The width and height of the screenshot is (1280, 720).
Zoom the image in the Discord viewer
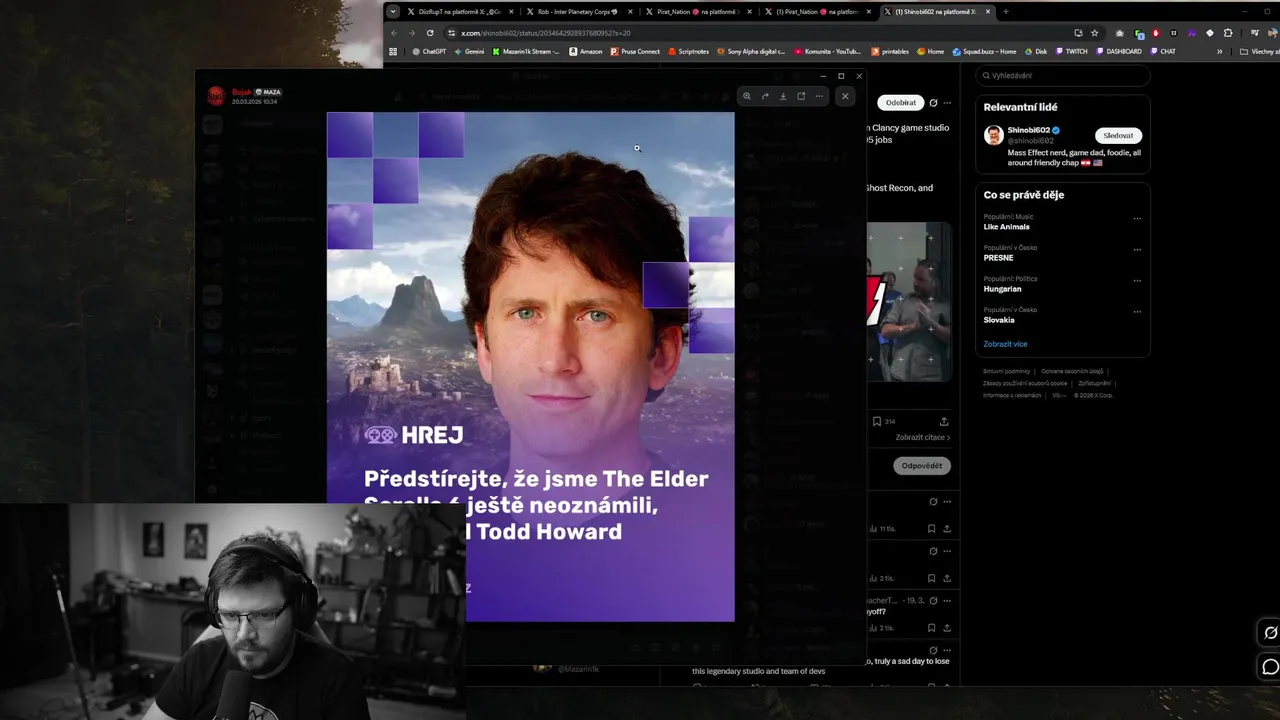[x=746, y=96]
